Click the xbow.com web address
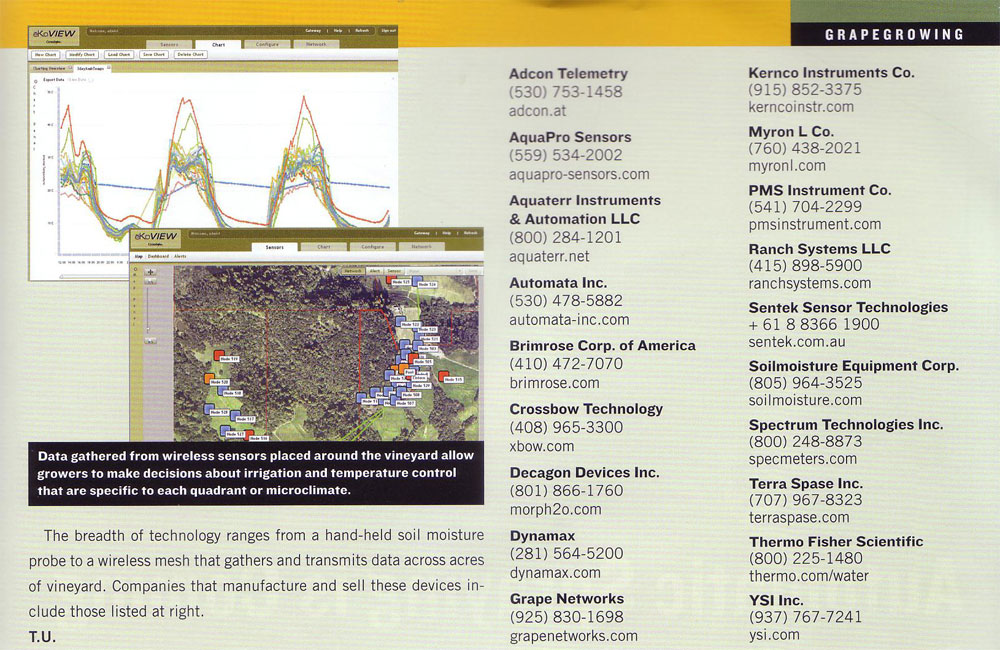The height and width of the screenshot is (650, 1000). point(542,447)
